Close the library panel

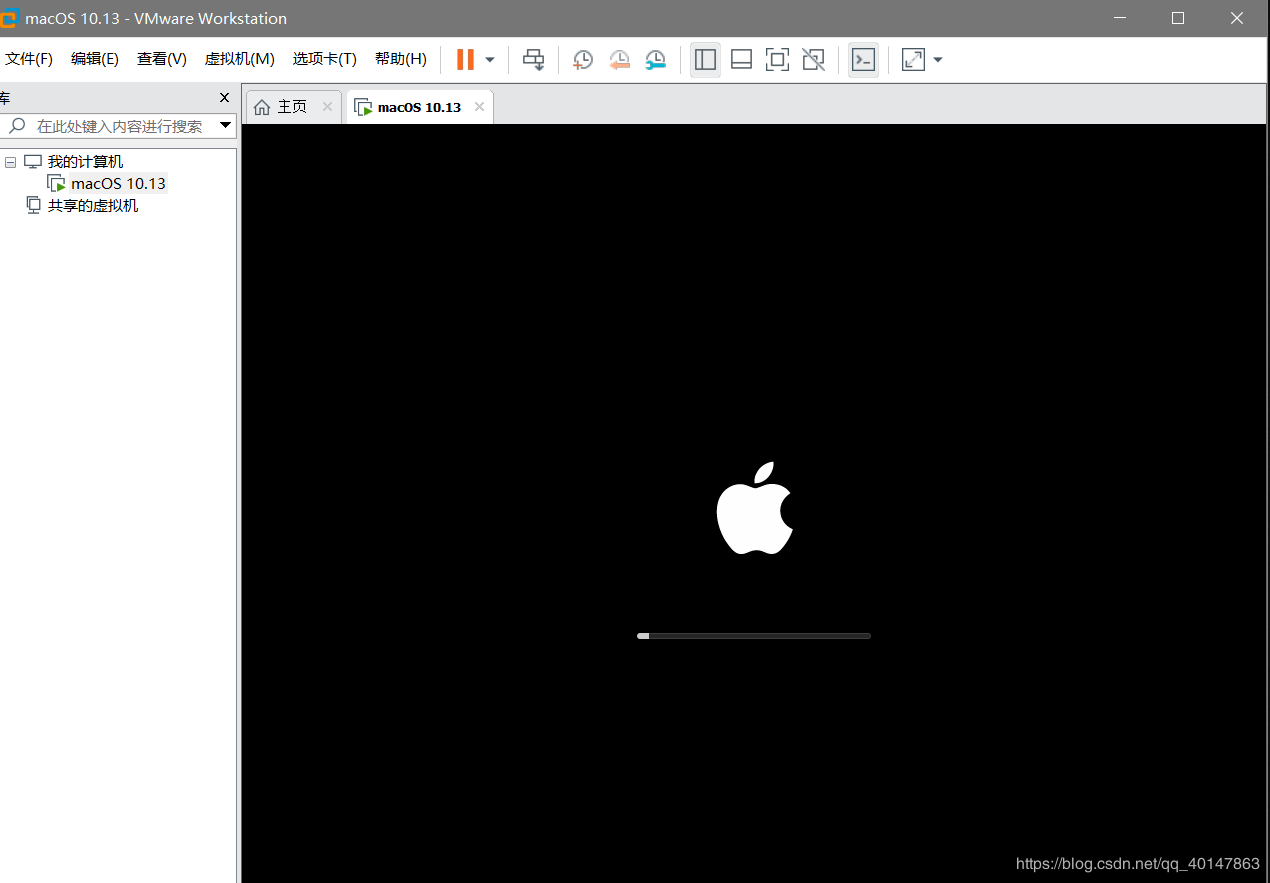point(224,98)
